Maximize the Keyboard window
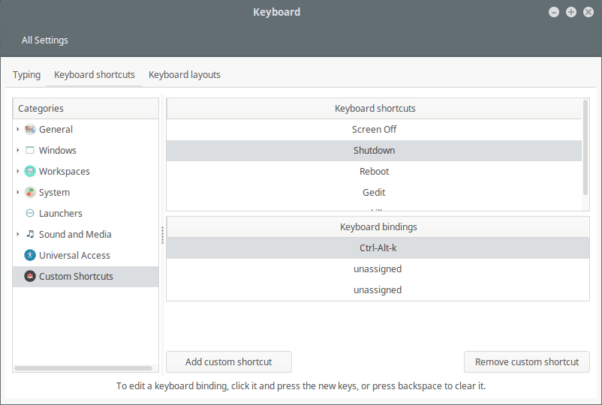This screenshot has height=405, width=602. pyautogui.click(x=571, y=12)
